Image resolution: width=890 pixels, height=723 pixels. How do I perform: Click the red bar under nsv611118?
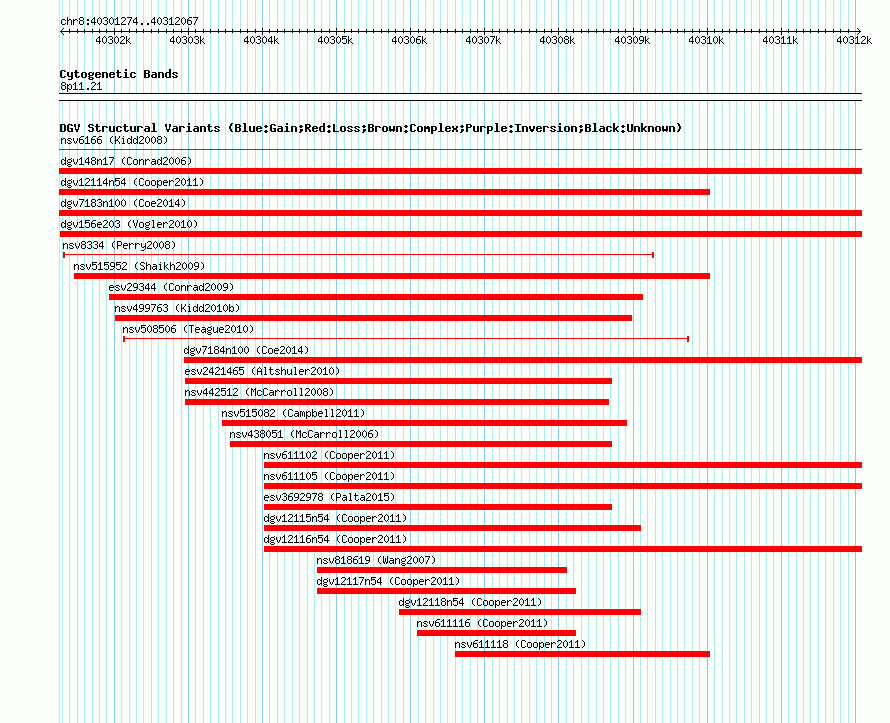pyautogui.click(x=582, y=654)
